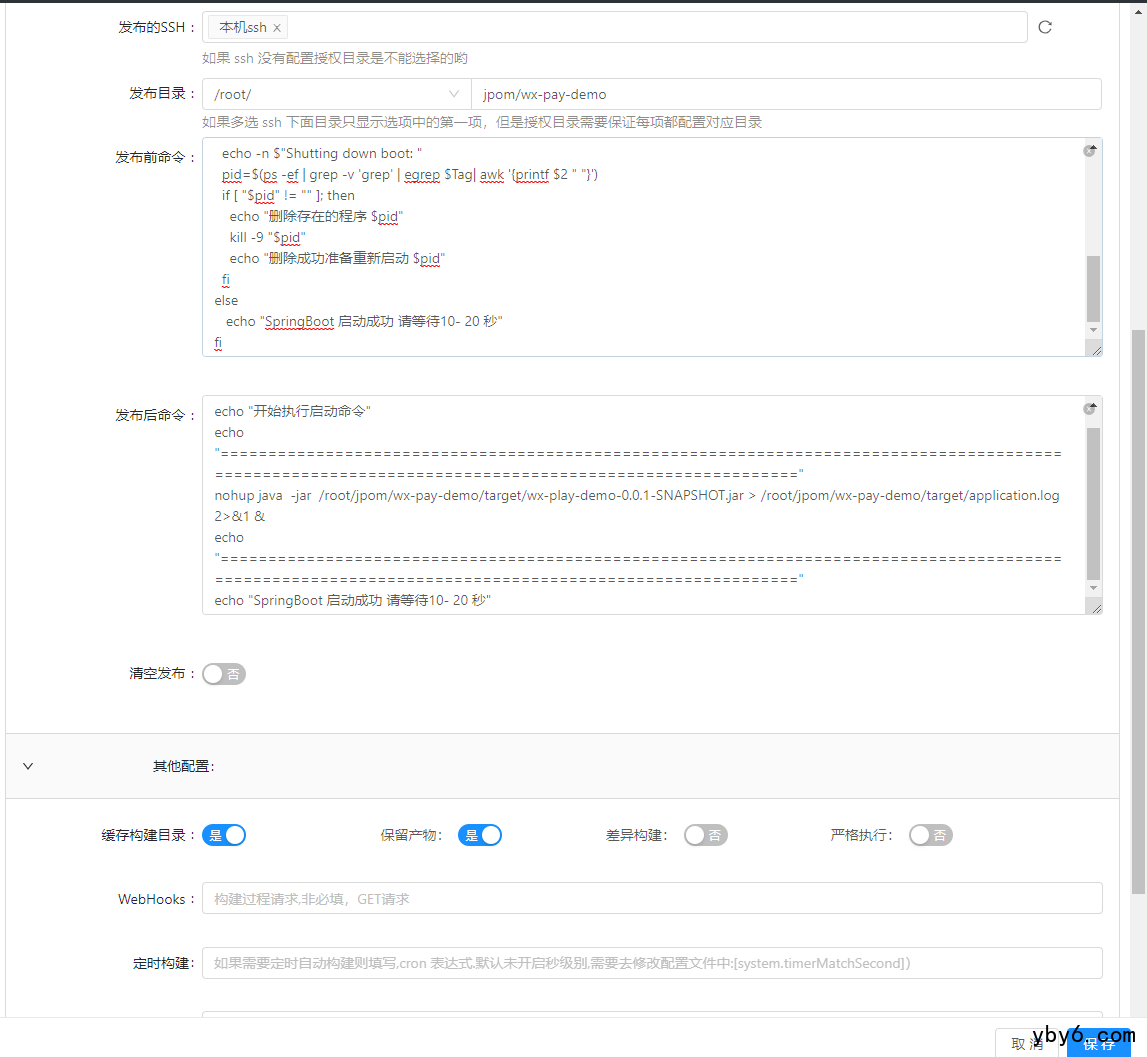1147x1057 pixels.
Task: Click the scroll-down arrow in 发布前命令 box
Action: [x=1093, y=330]
